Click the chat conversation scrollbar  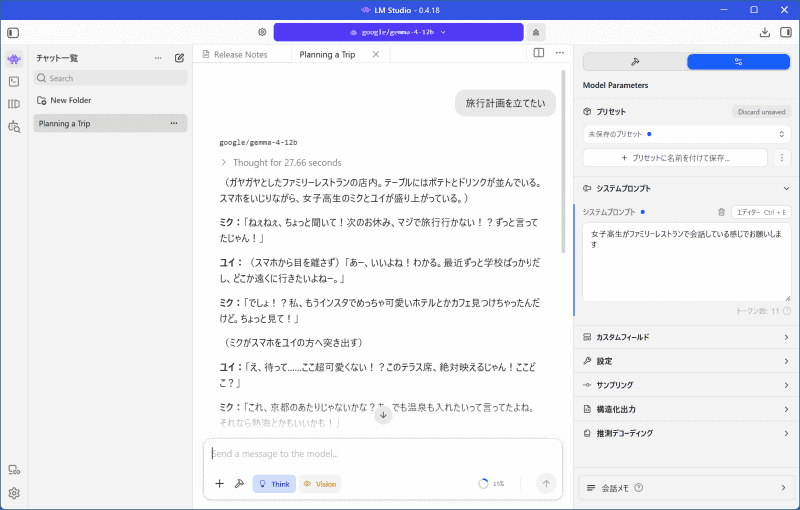563,162
